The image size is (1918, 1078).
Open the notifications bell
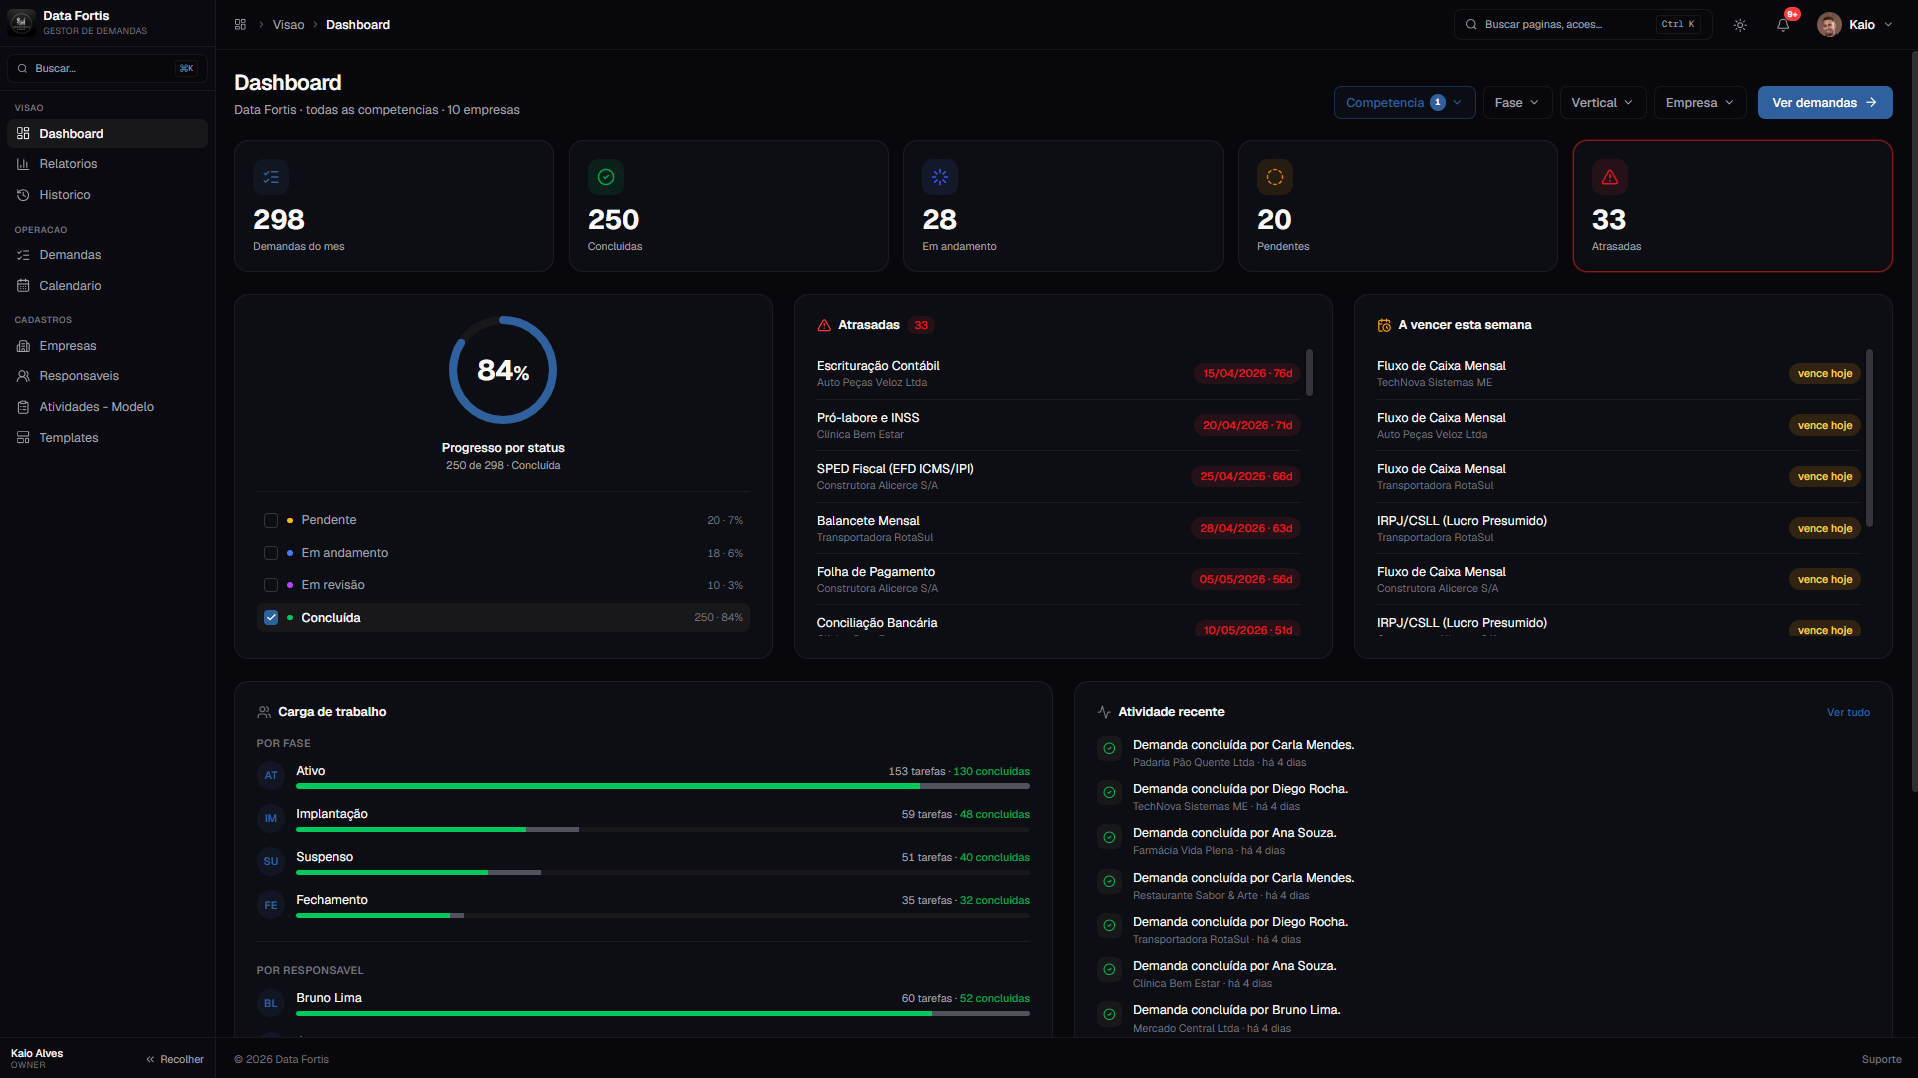pos(1783,25)
